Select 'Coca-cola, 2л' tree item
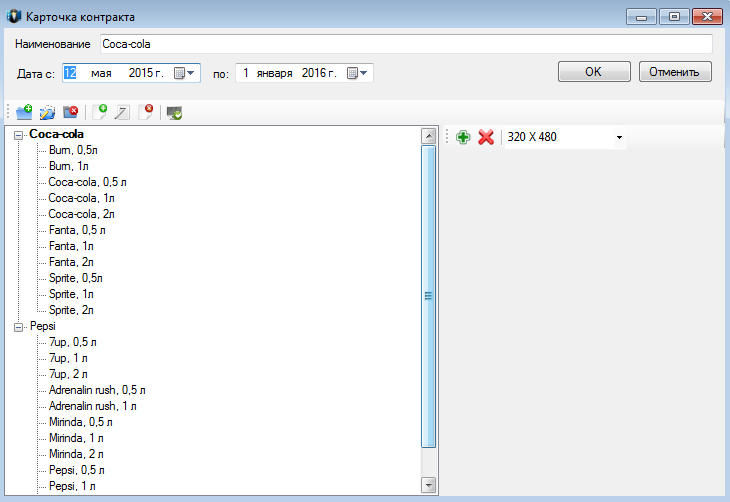This screenshot has height=502, width=730. point(81,214)
